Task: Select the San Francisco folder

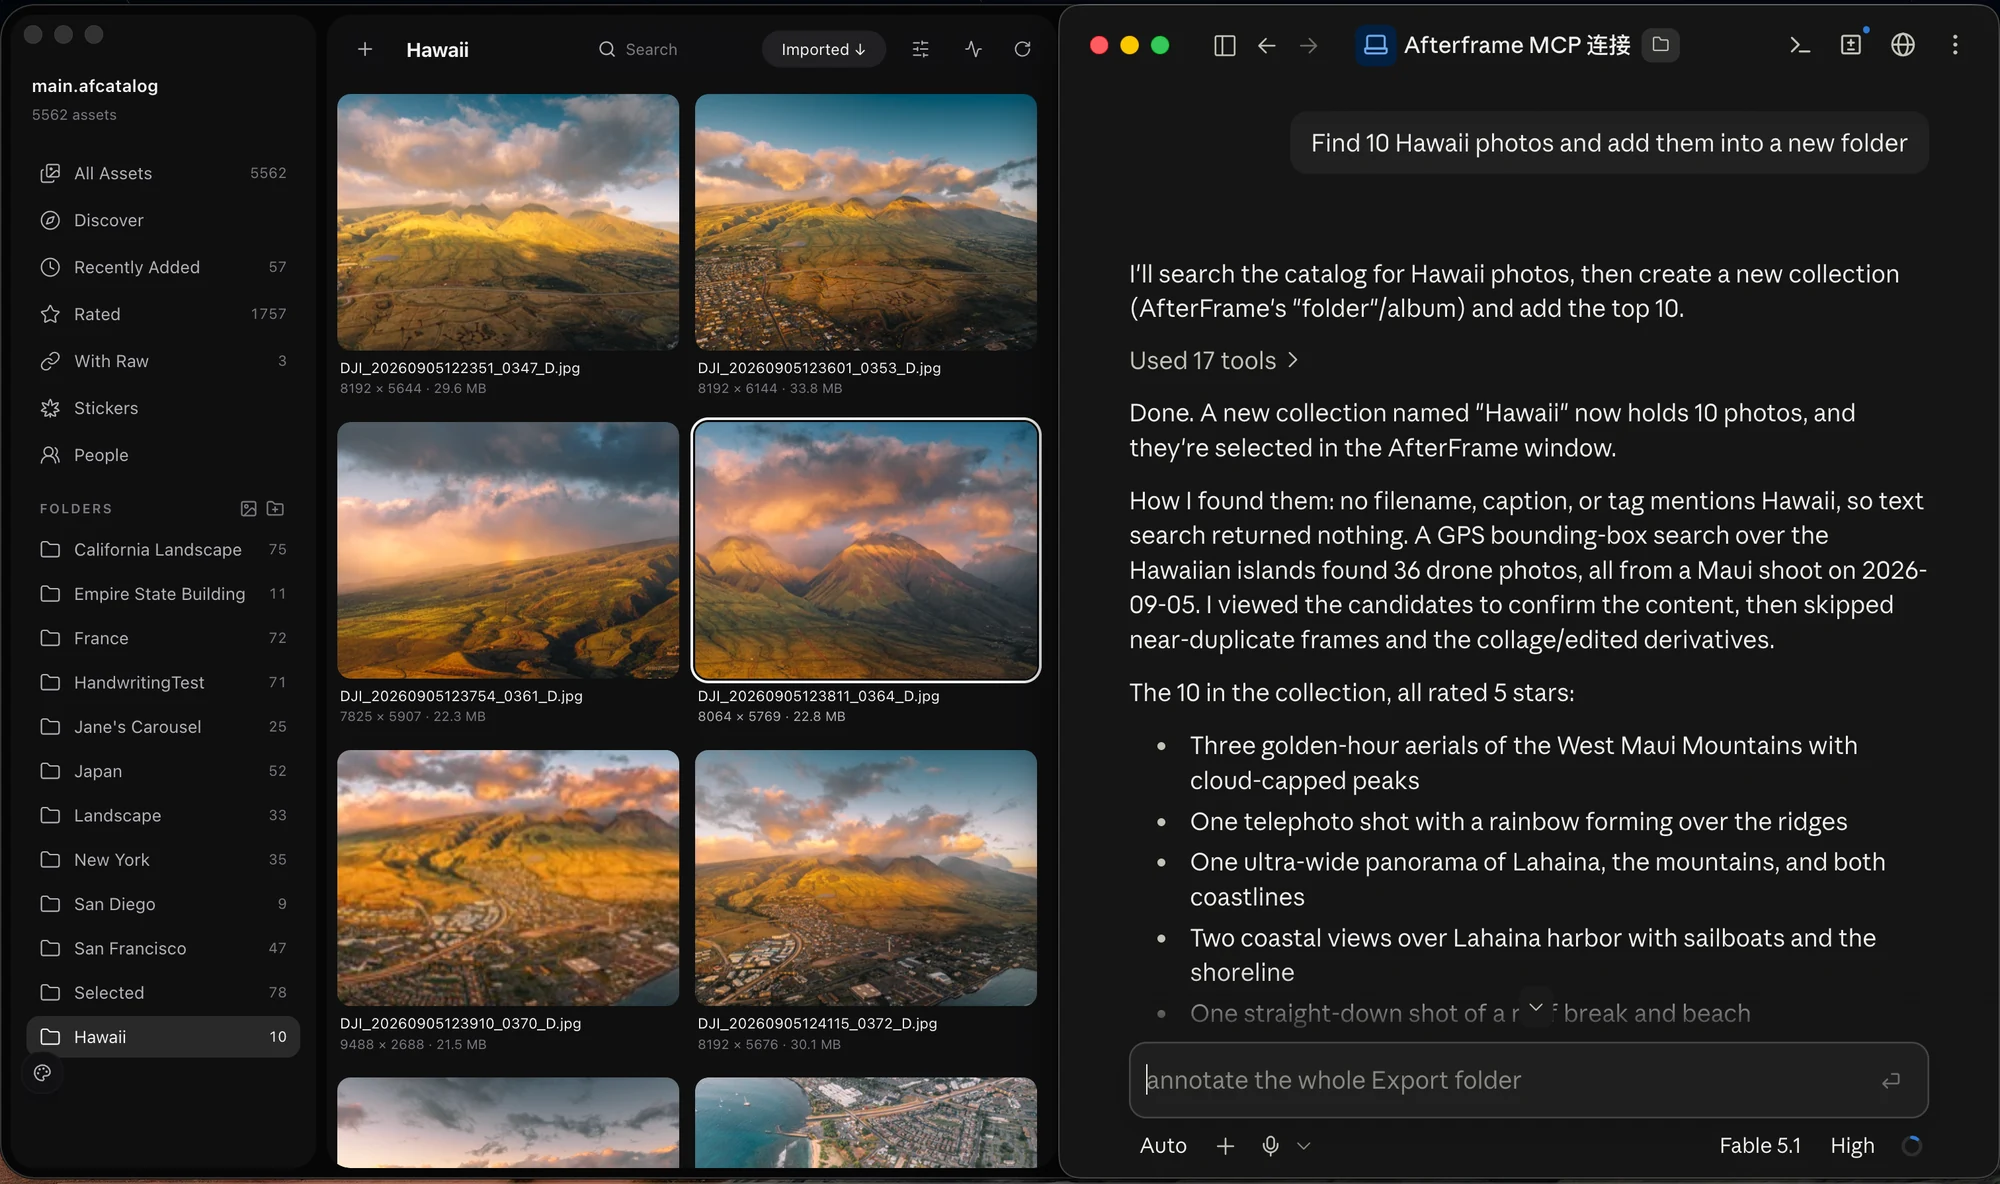Action: click(x=163, y=948)
